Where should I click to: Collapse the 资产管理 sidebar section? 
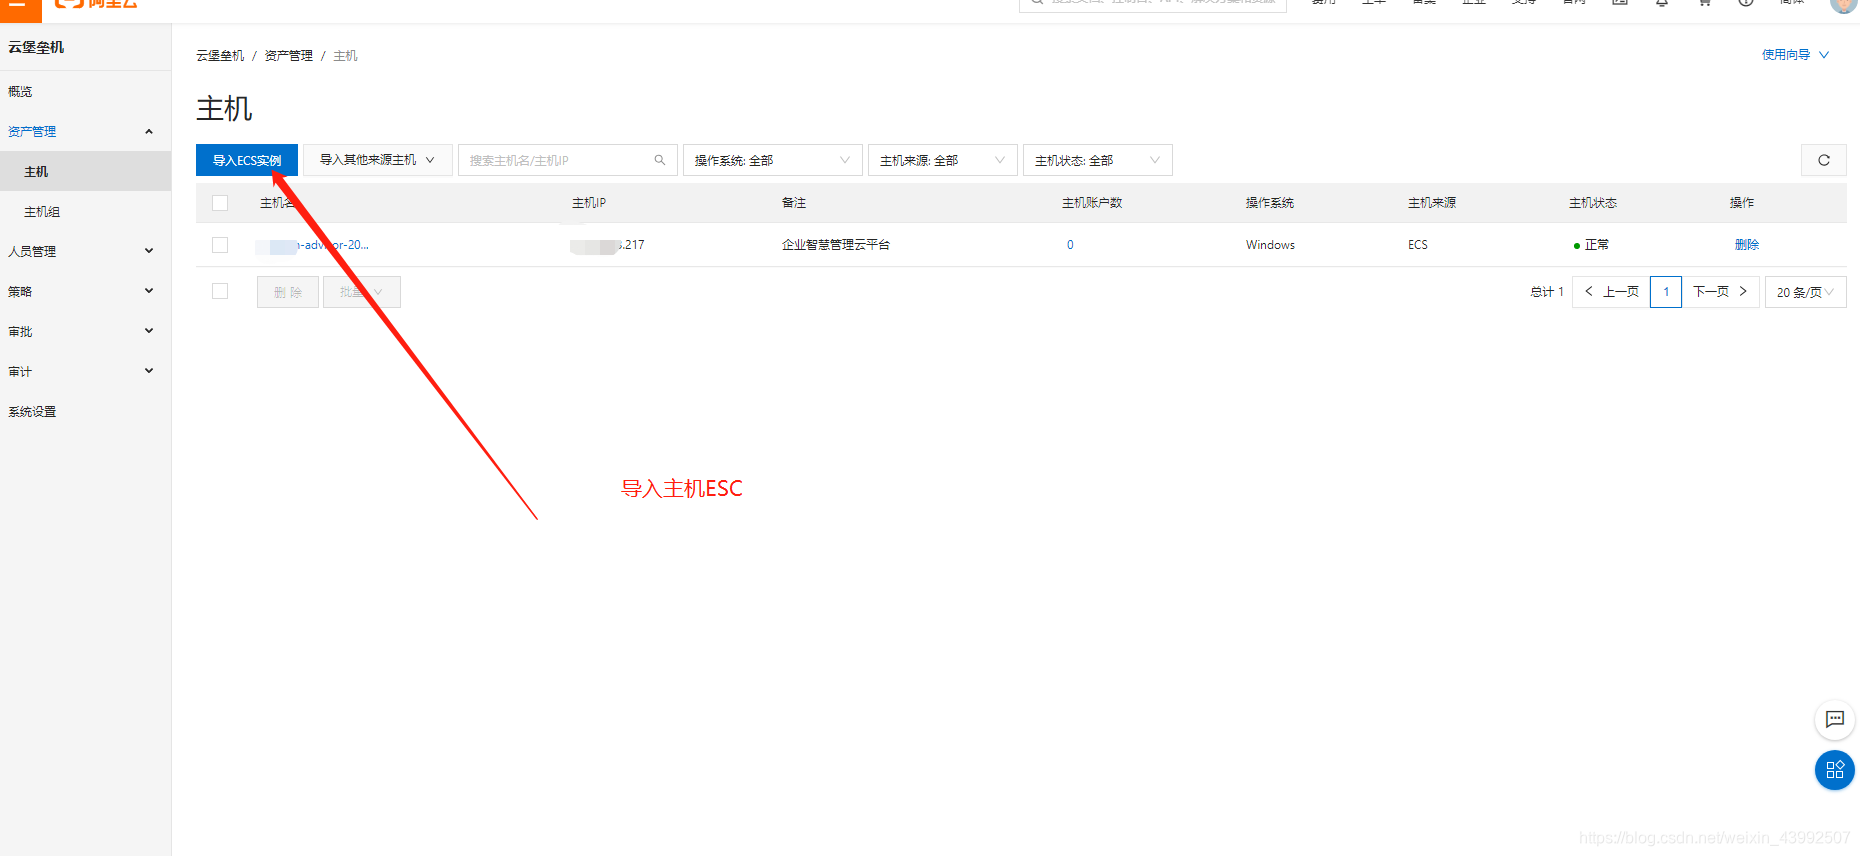point(85,131)
